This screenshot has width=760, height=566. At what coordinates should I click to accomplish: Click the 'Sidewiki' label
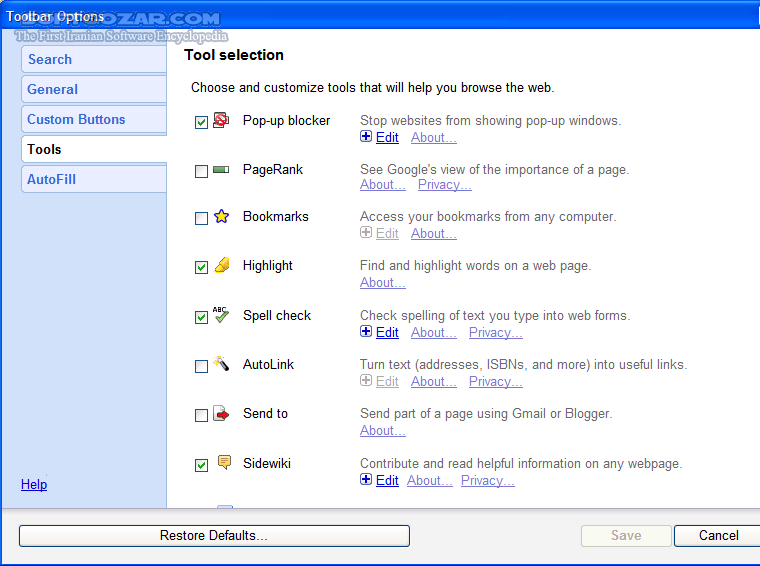click(x=267, y=463)
